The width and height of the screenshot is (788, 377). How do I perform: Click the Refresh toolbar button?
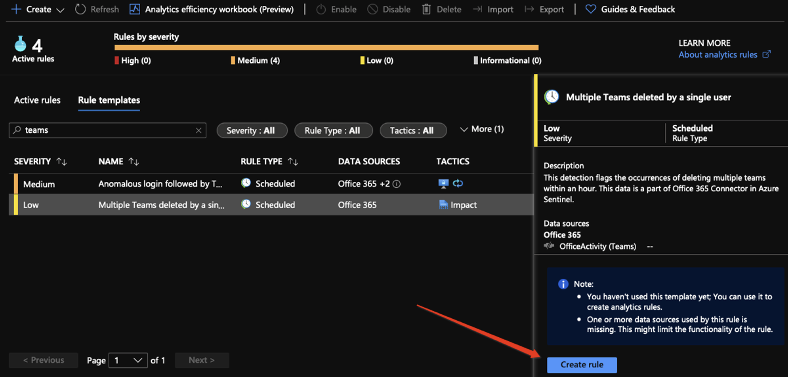coord(97,10)
